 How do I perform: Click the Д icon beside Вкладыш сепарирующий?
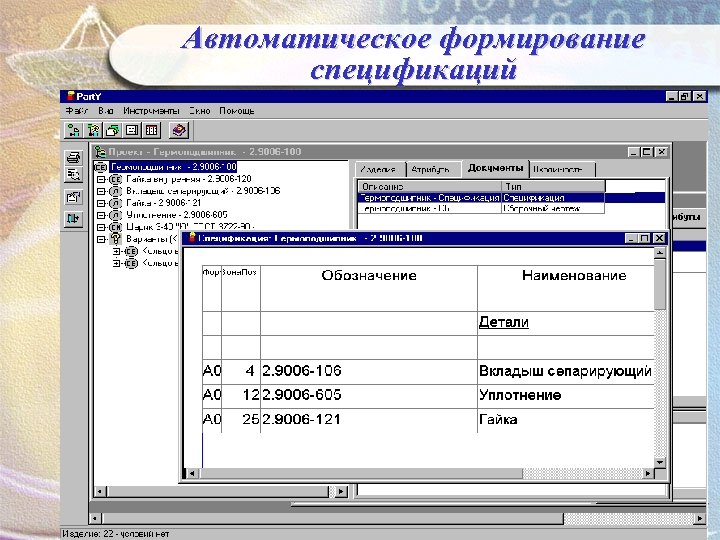tap(115, 191)
